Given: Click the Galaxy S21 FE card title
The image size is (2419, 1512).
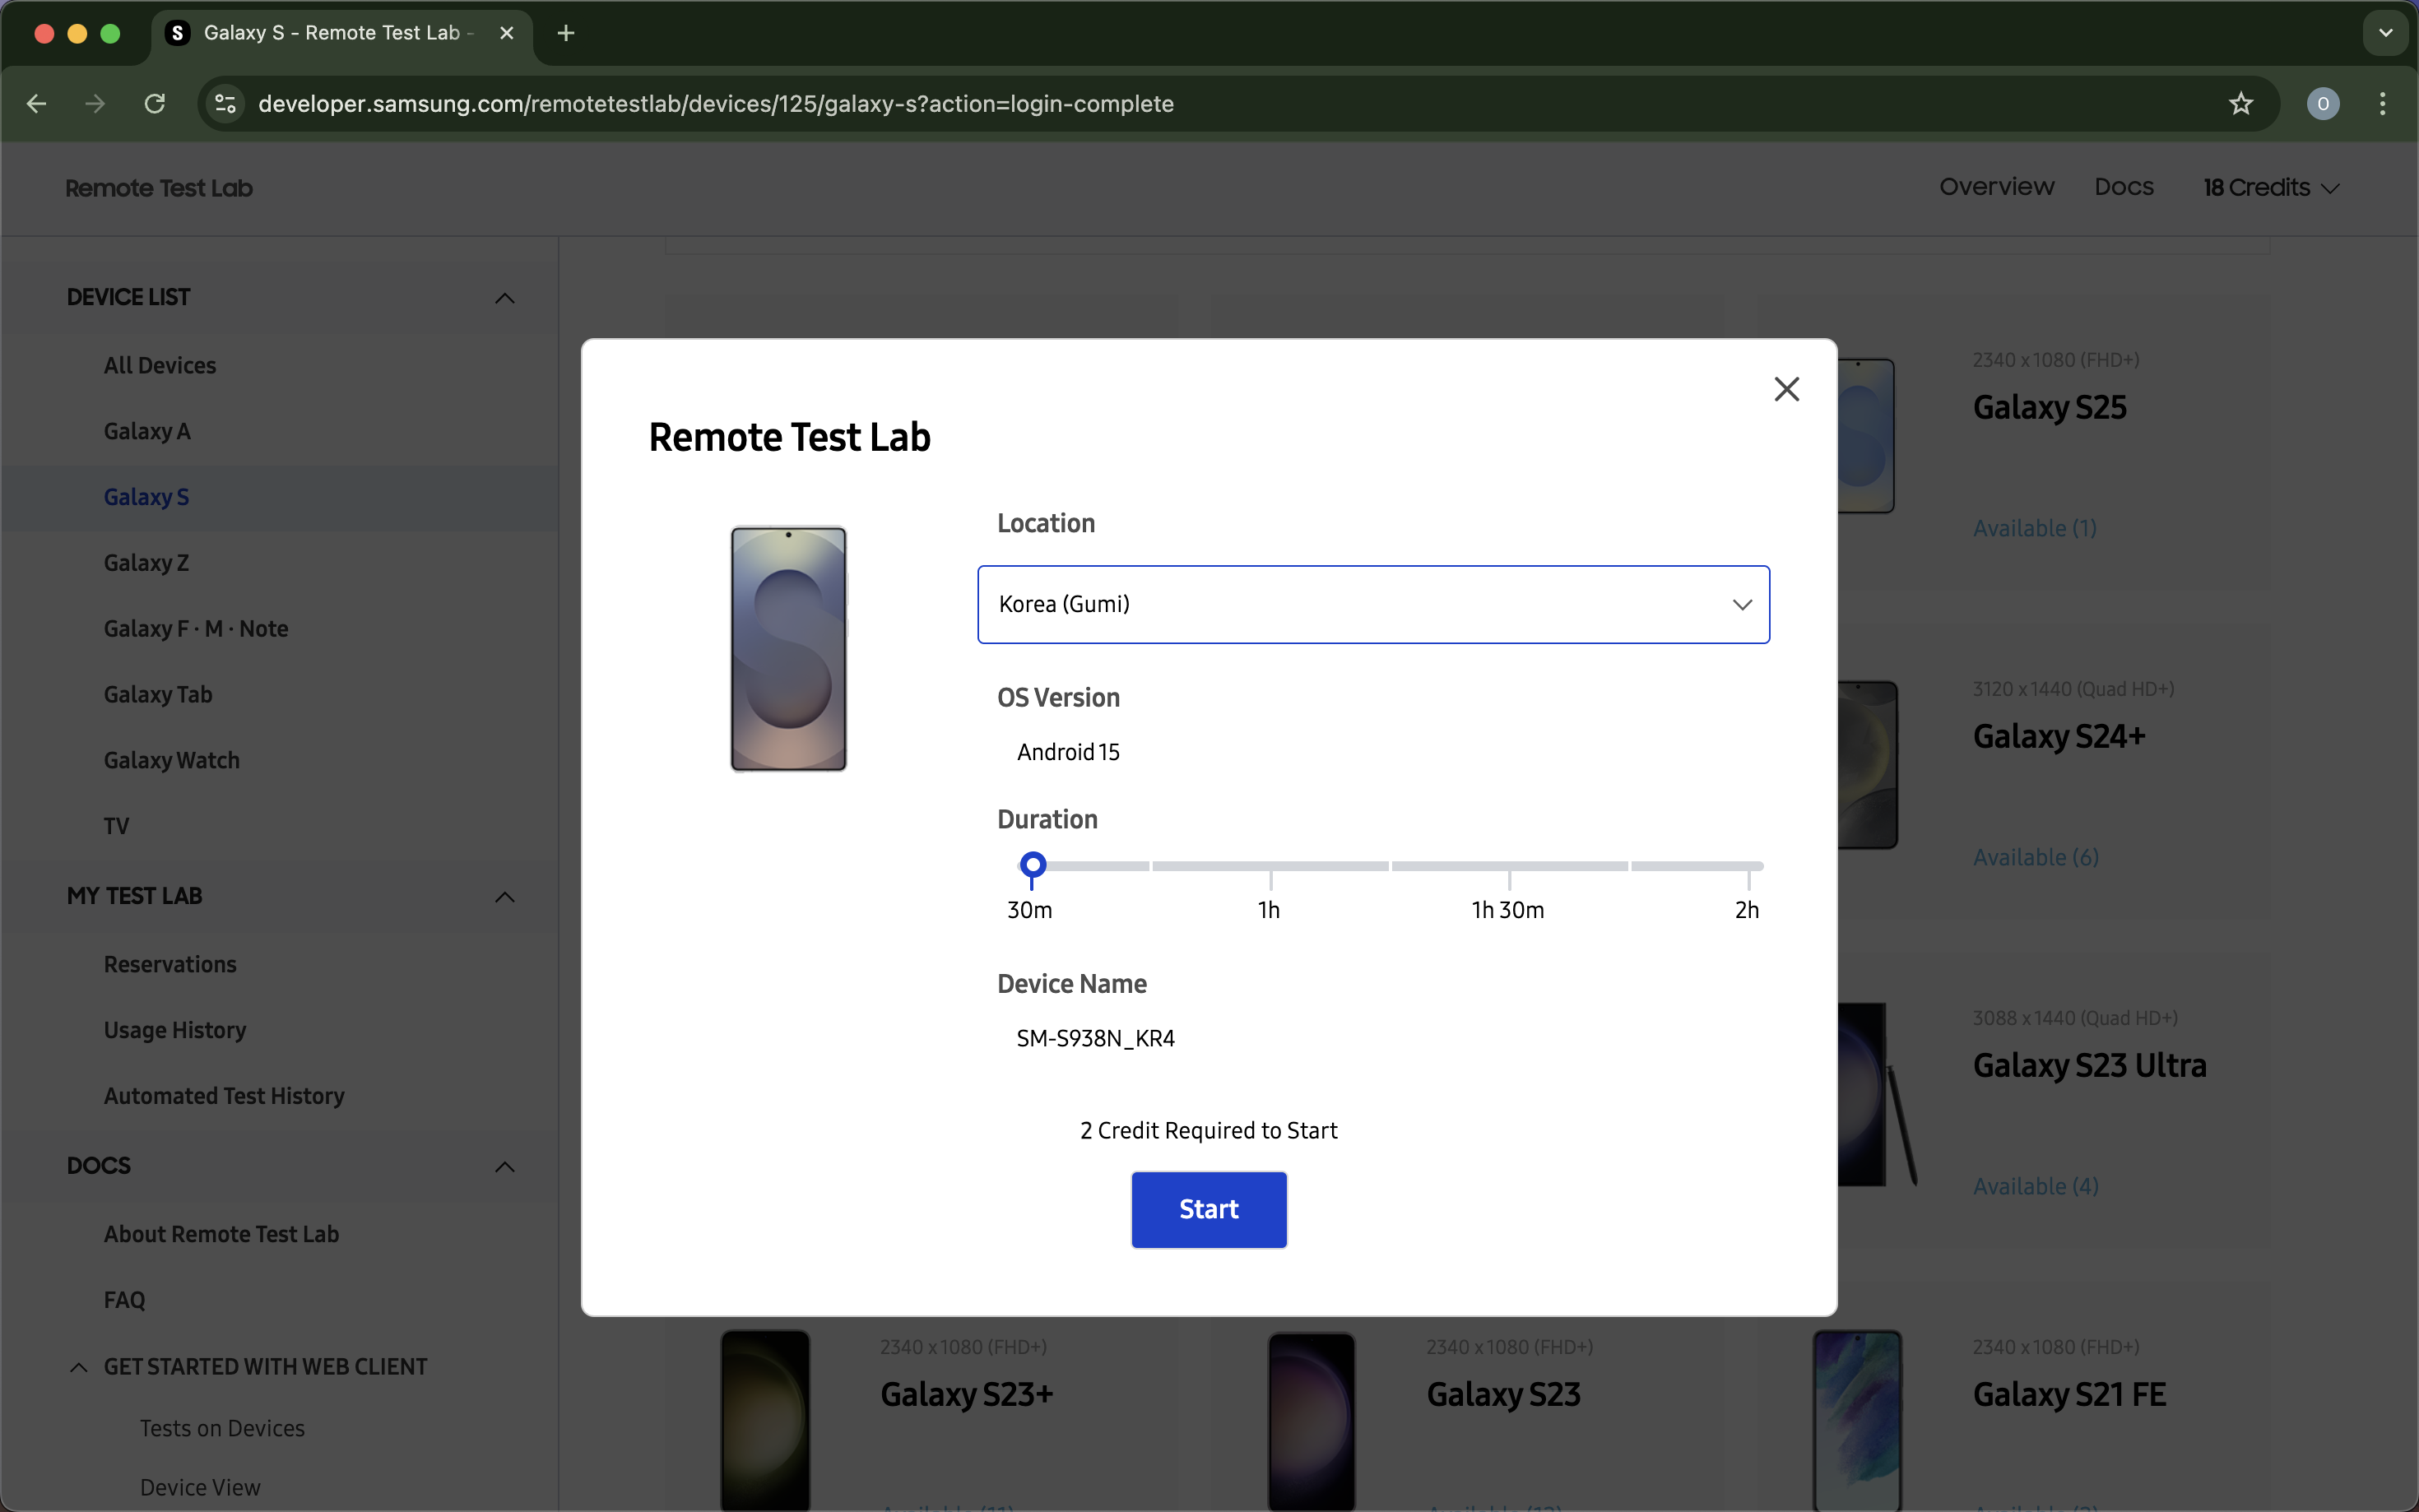Looking at the screenshot, I should pos(2069,1394).
